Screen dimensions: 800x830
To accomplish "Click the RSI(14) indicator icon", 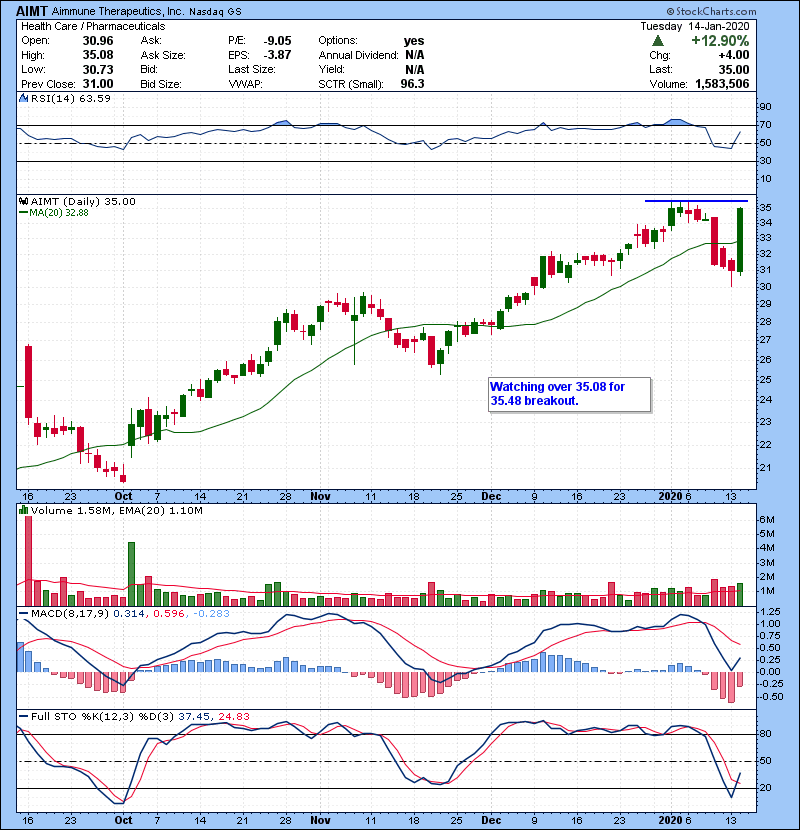I will coord(23,98).
